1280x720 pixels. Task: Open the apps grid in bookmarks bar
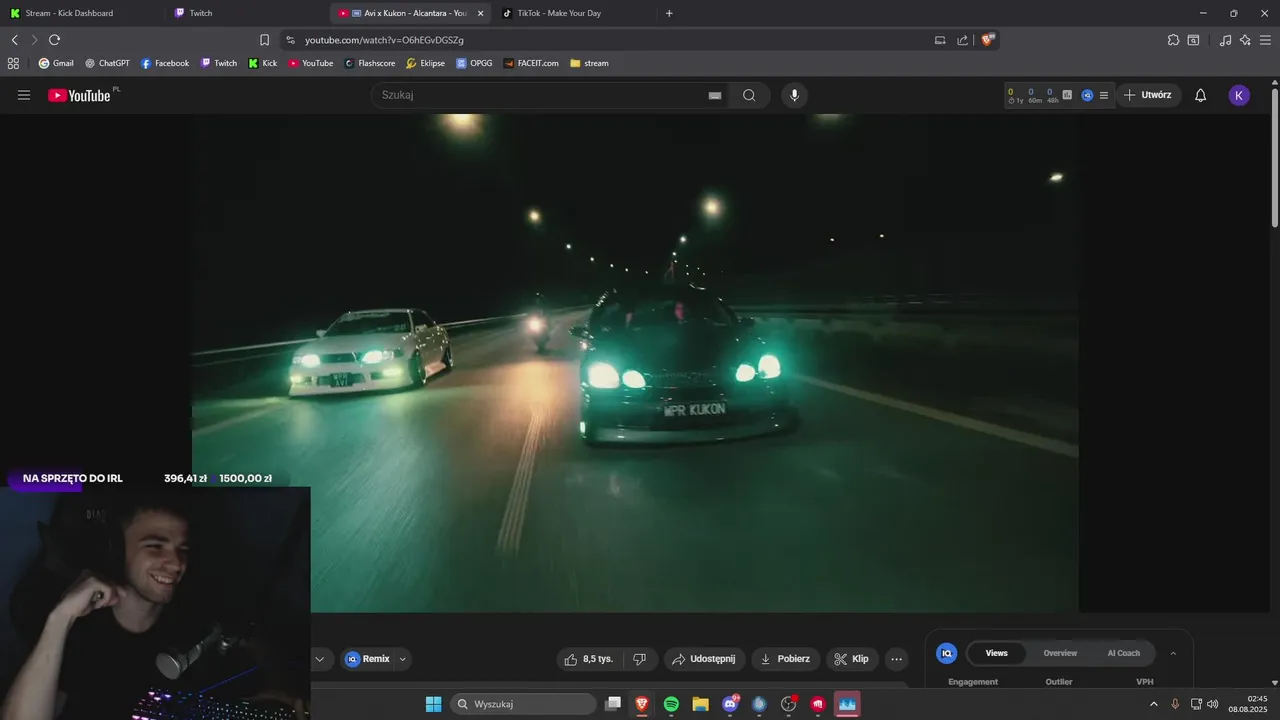13,63
